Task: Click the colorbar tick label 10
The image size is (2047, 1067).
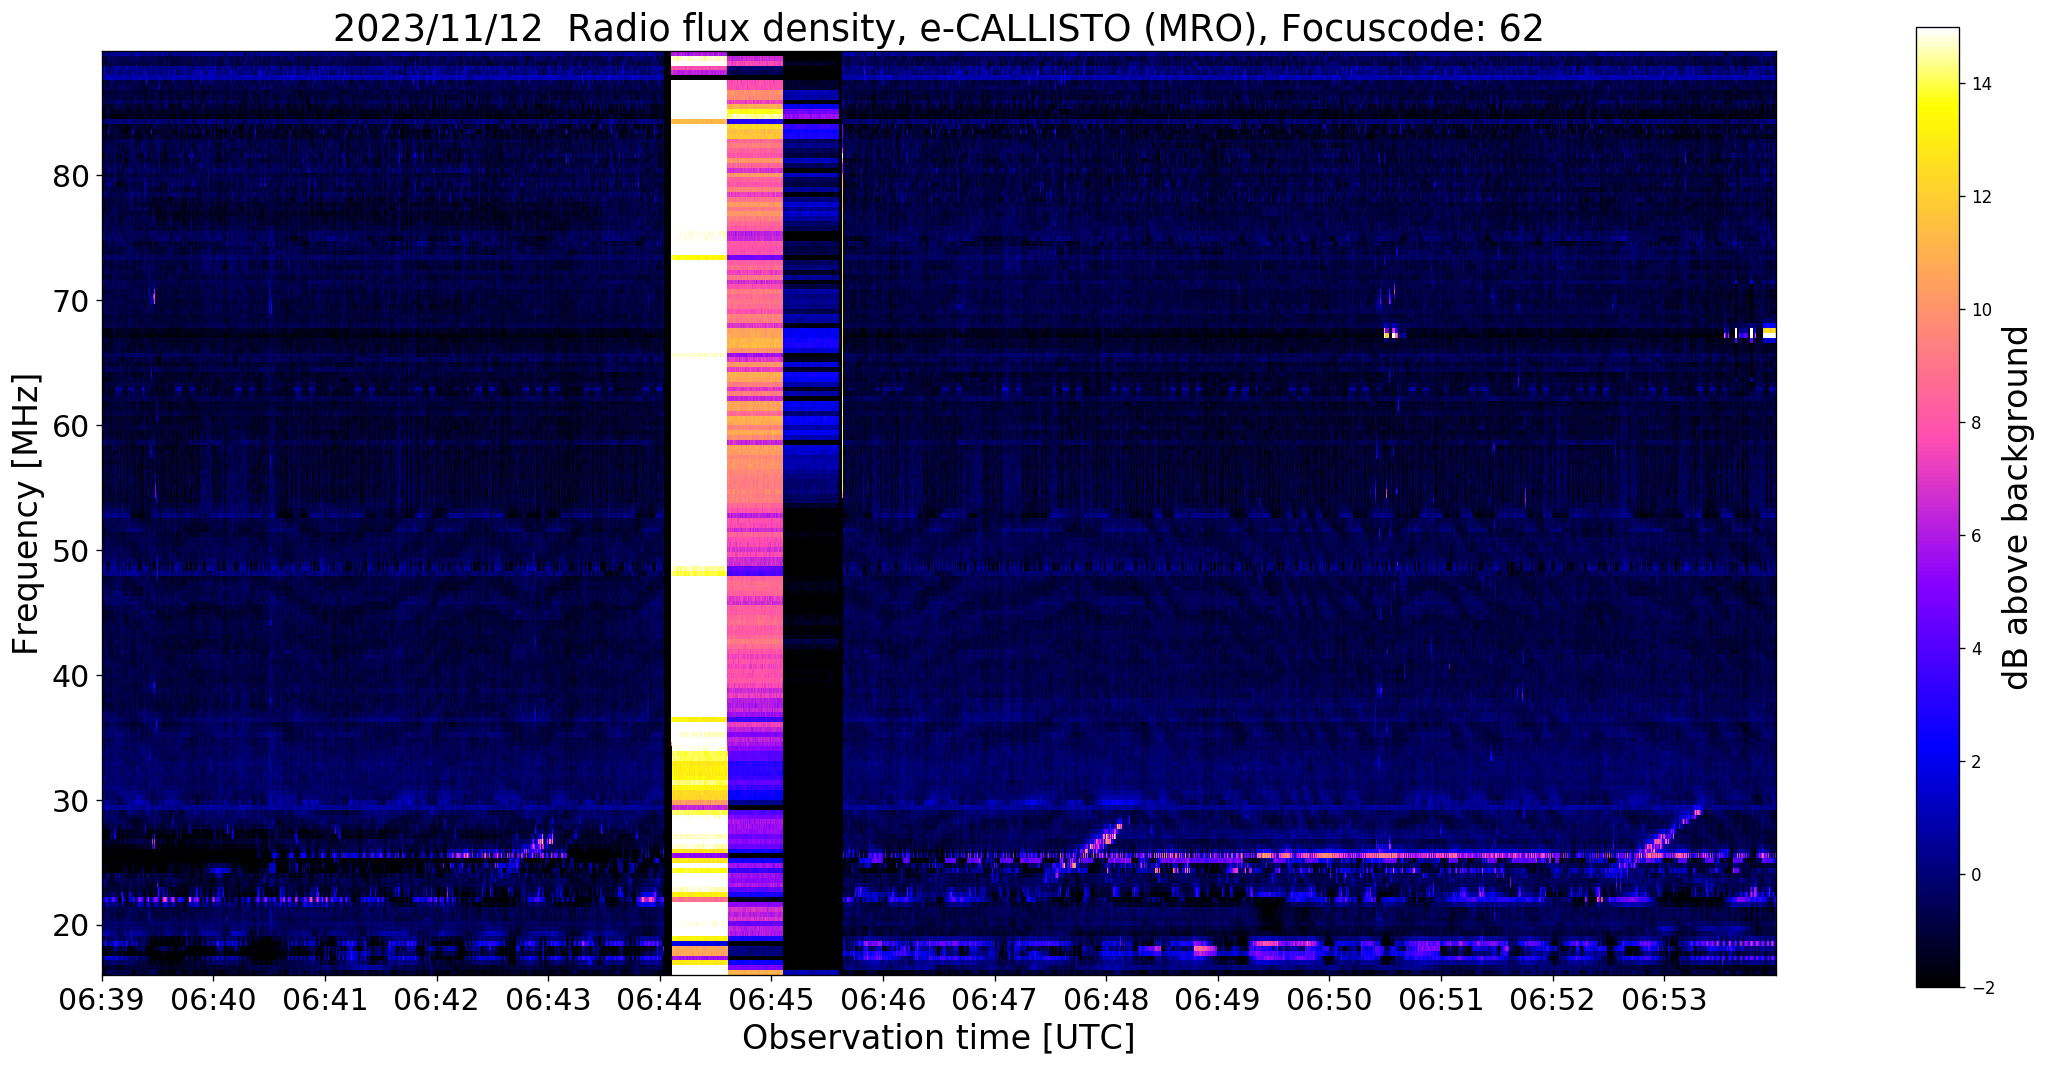Action: 1980,311
